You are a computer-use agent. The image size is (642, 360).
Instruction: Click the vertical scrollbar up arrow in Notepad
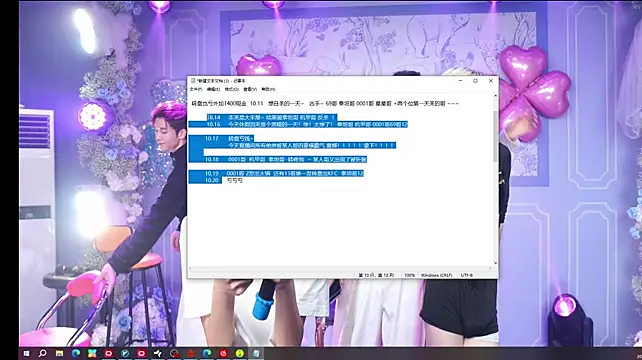495,96
